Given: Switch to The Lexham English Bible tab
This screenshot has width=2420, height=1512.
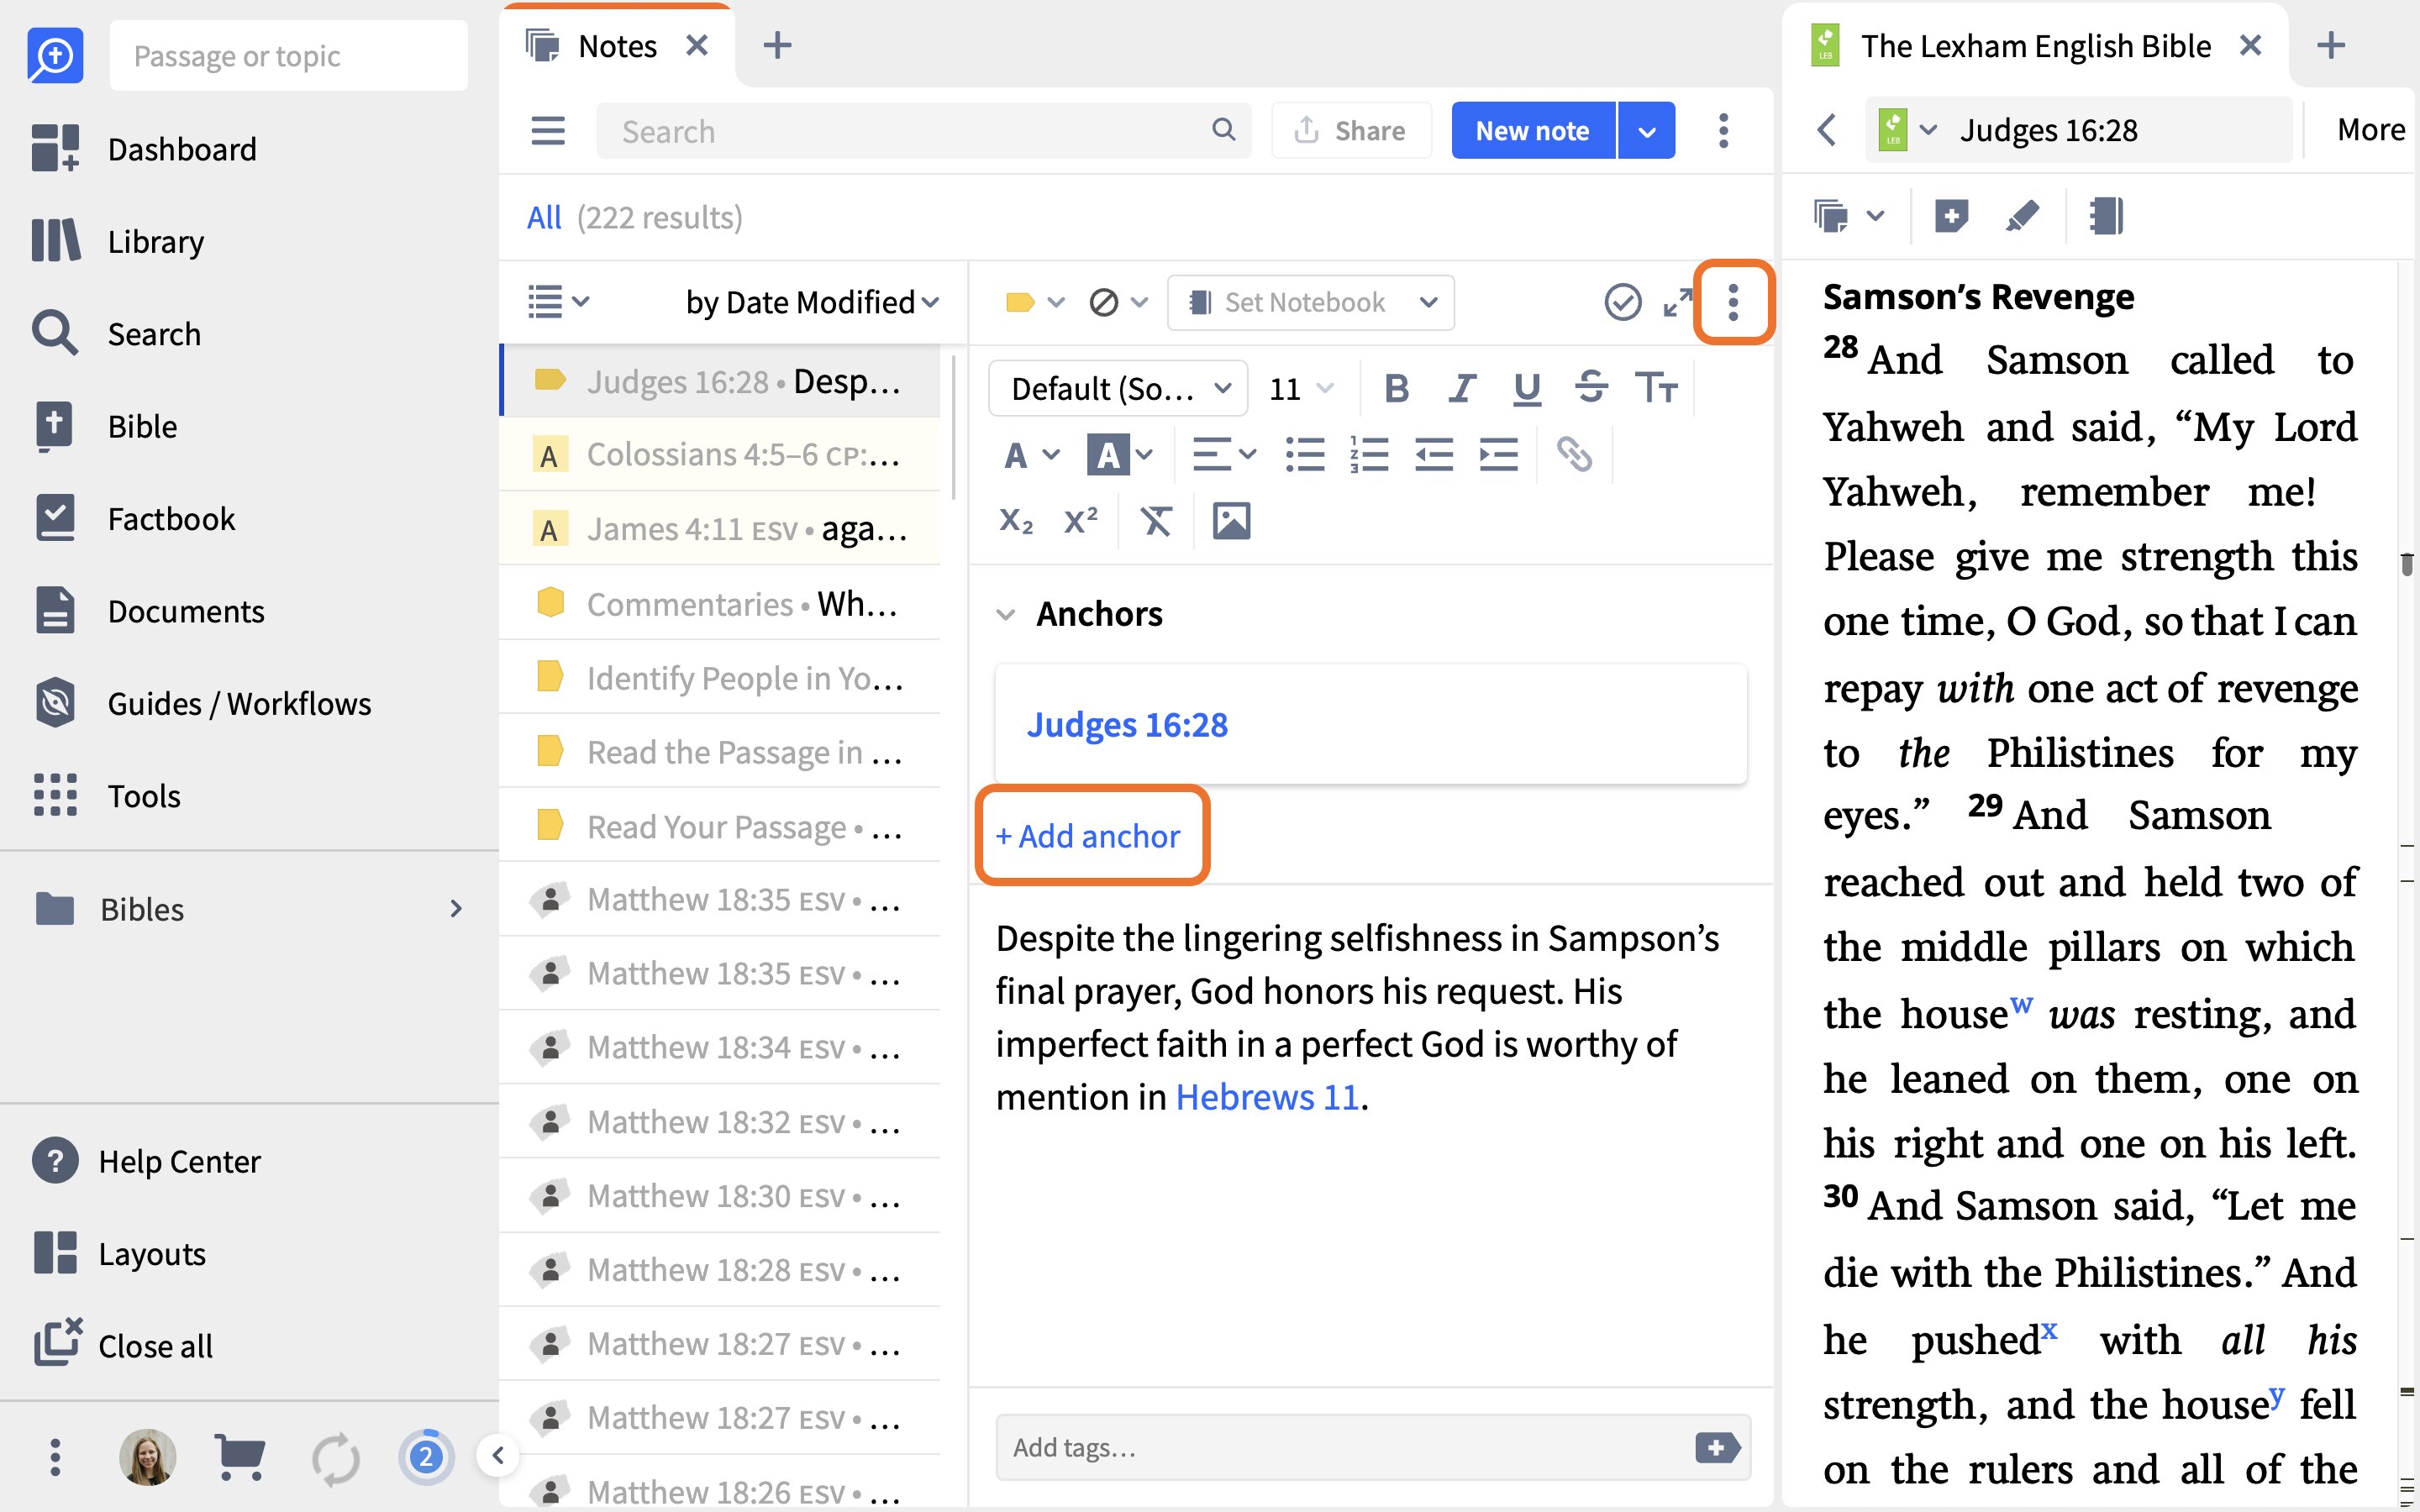Looking at the screenshot, I should (2035, 46).
